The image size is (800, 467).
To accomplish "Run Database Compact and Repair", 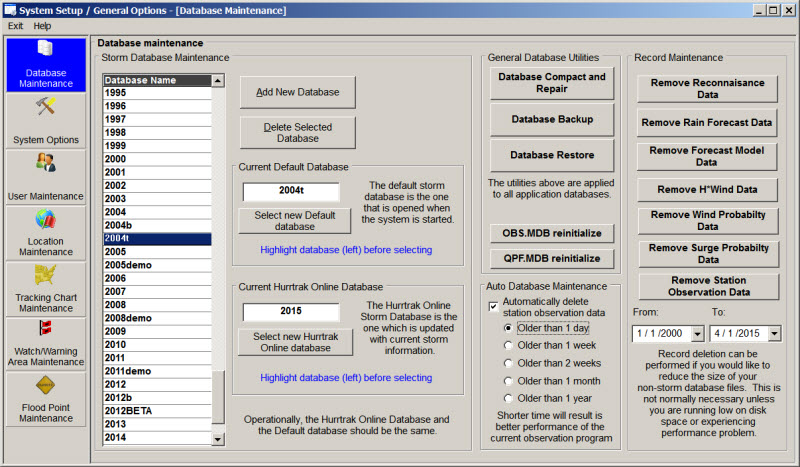I will 552,83.
